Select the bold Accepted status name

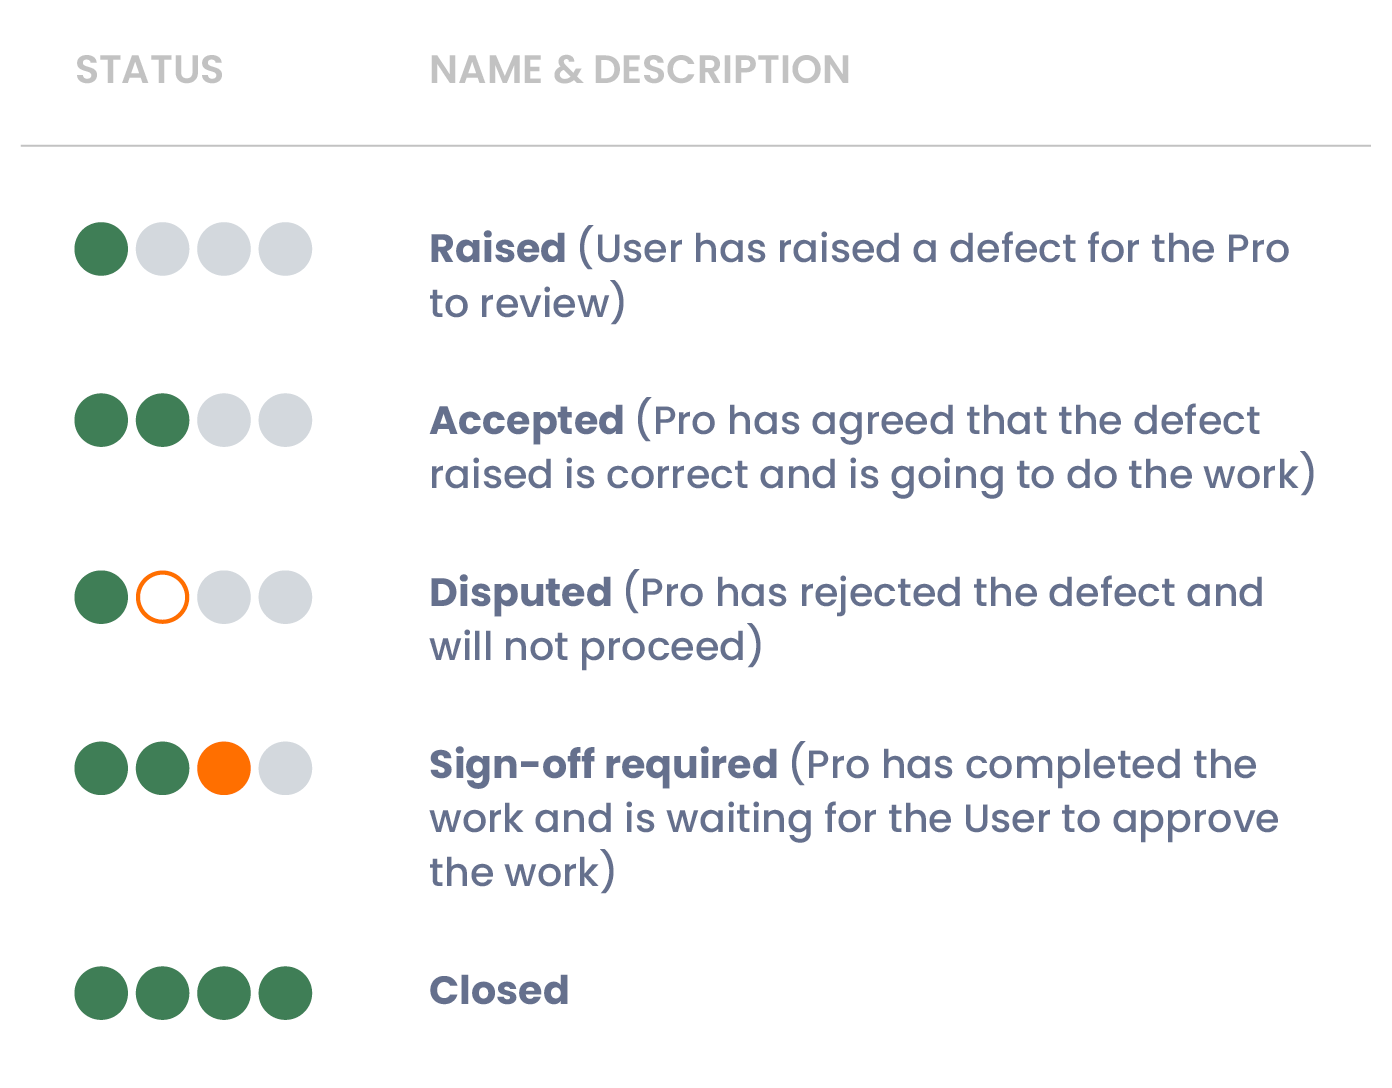(x=526, y=421)
